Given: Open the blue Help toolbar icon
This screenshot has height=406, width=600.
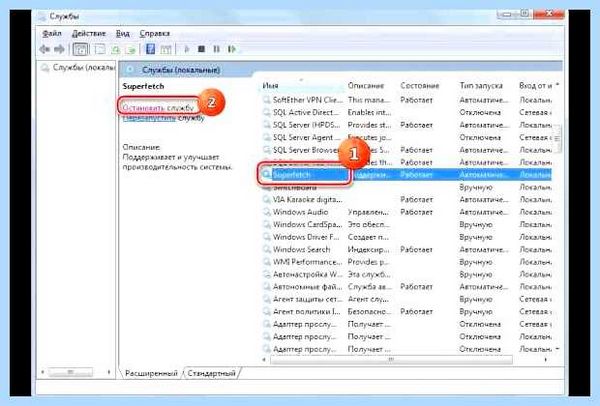Looking at the screenshot, I should click(150, 49).
